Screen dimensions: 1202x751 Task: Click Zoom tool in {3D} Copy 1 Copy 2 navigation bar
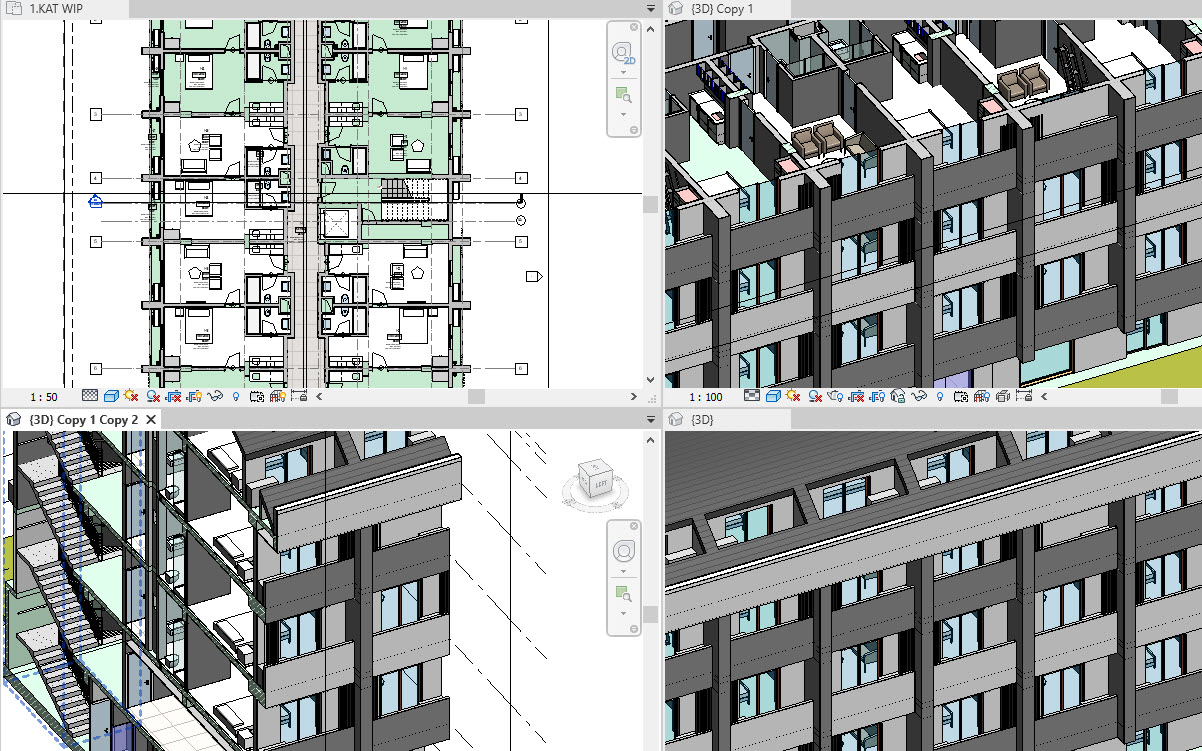point(624,594)
